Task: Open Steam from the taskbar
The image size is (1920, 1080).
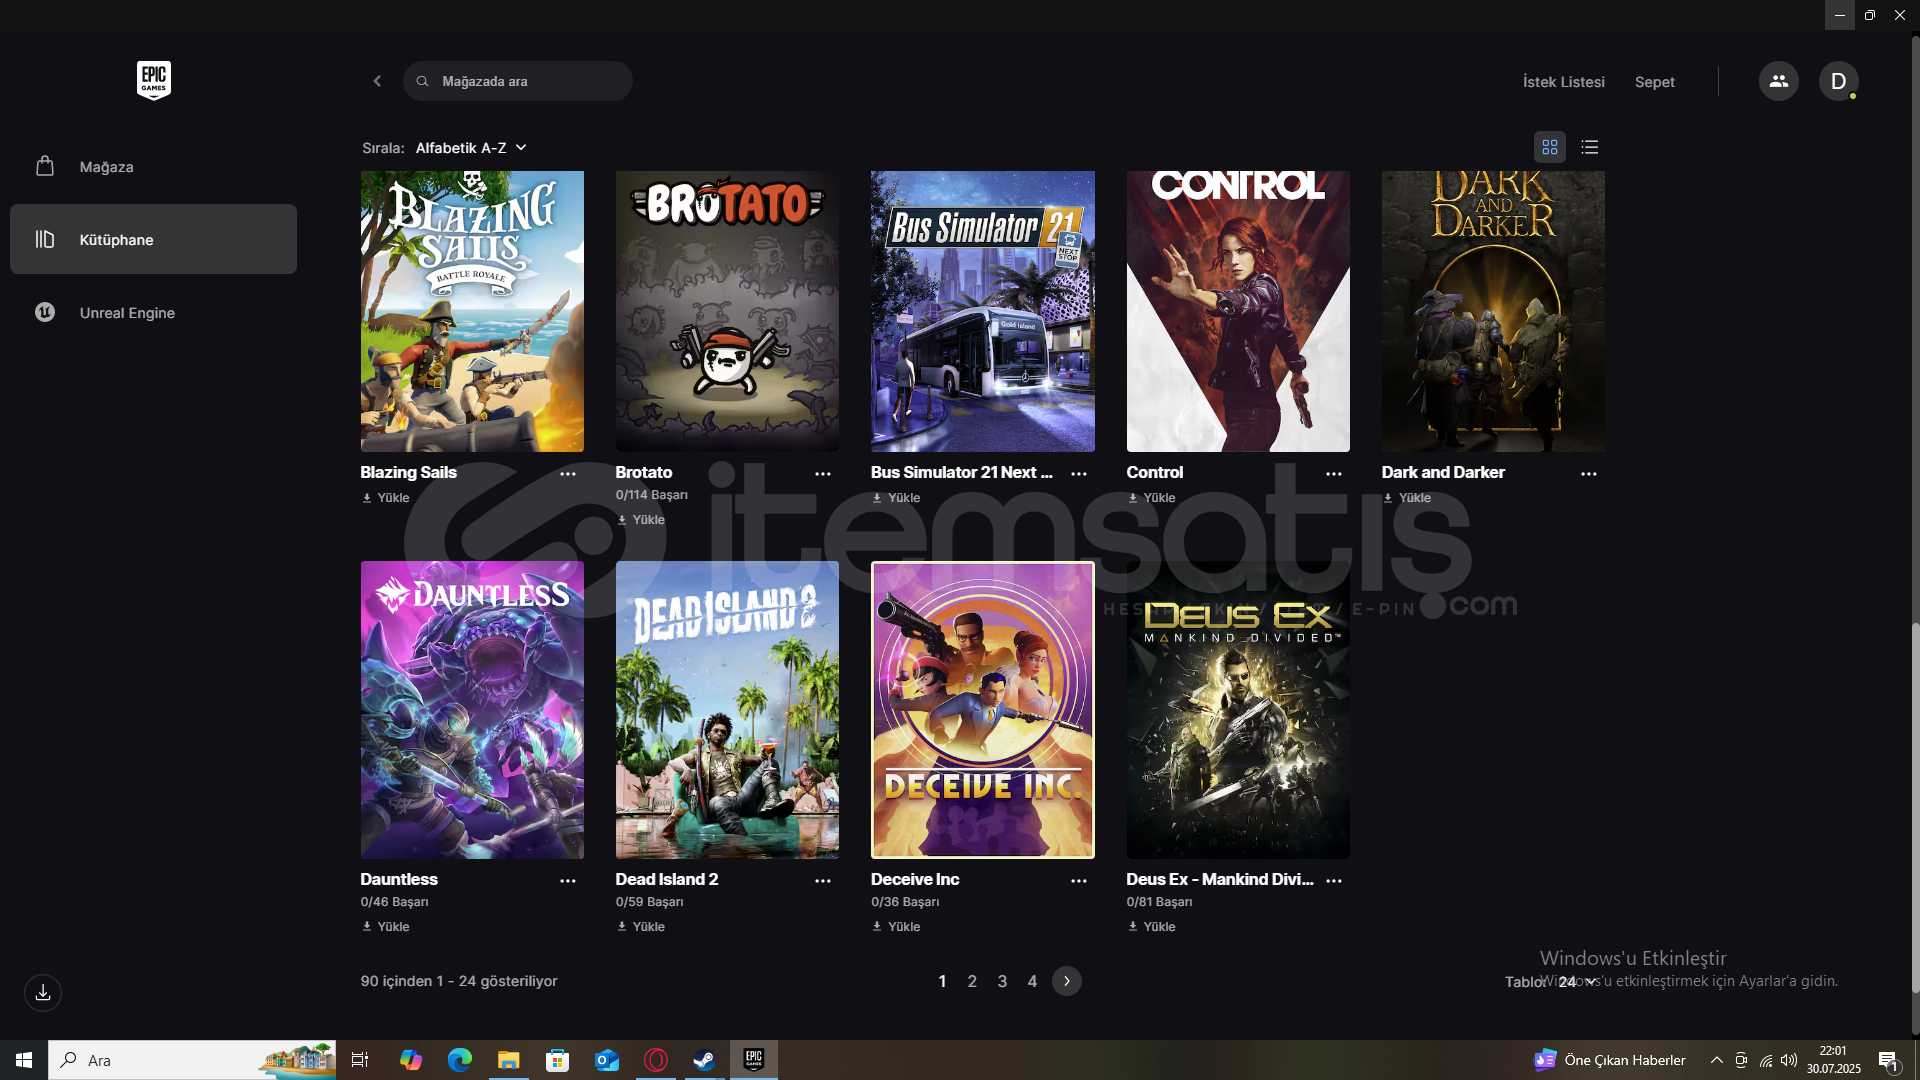Action: [x=705, y=1060]
